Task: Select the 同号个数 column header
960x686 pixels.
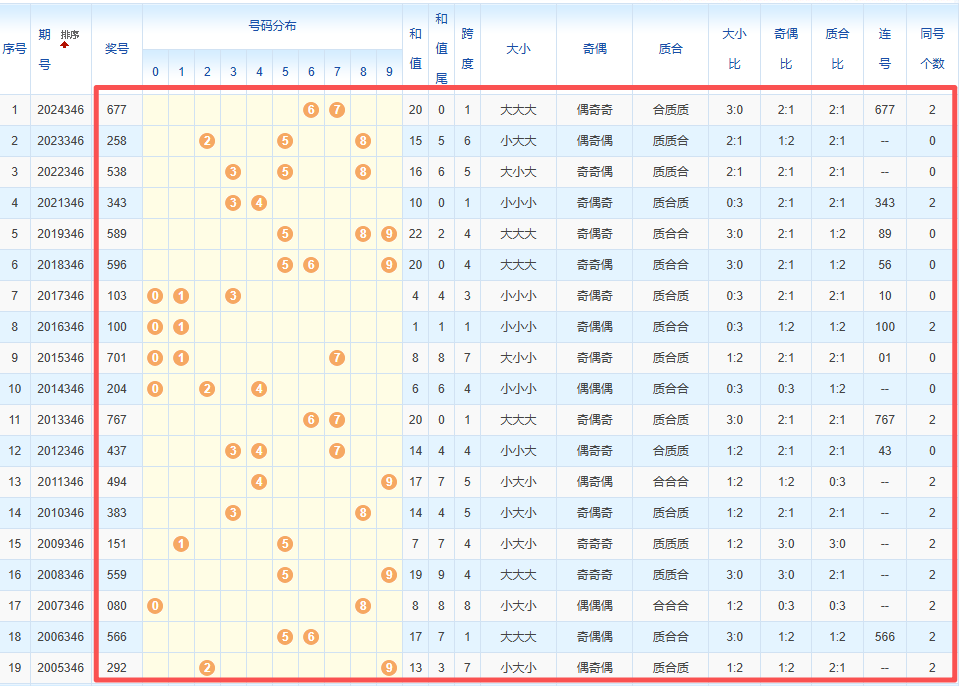Action: click(932, 48)
